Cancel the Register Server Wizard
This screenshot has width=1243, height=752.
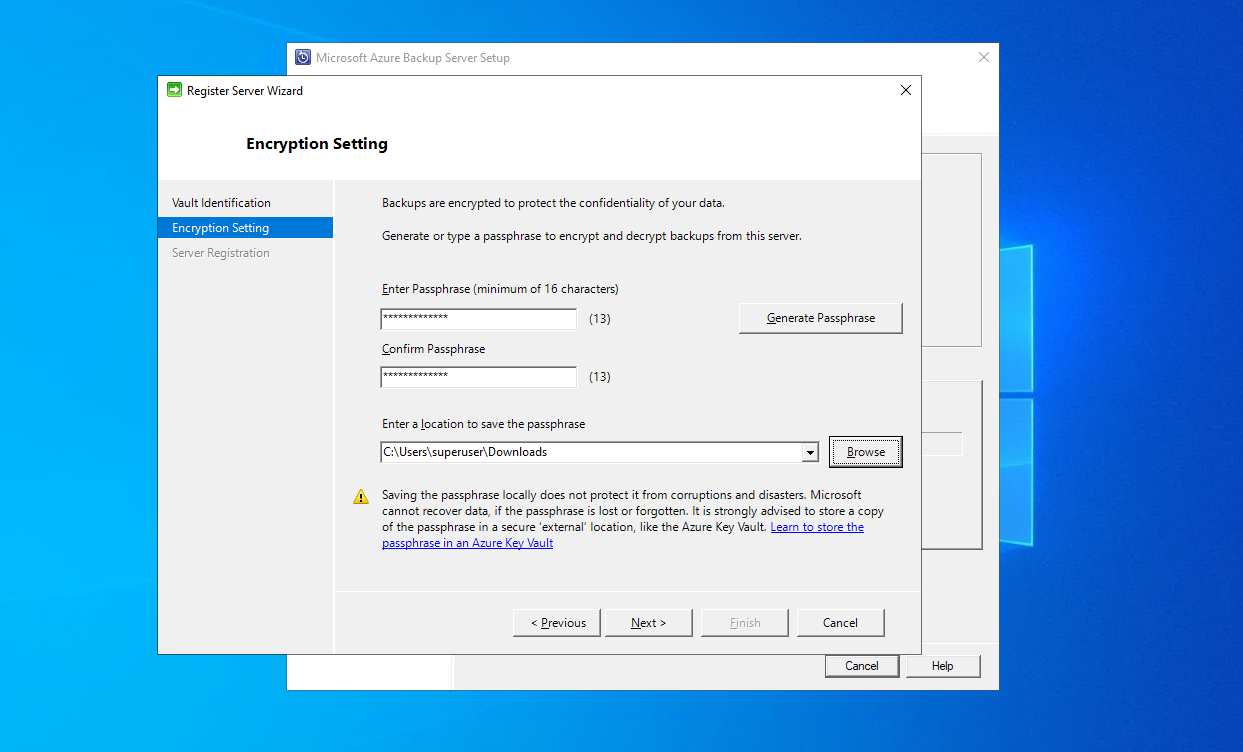pyautogui.click(x=841, y=623)
